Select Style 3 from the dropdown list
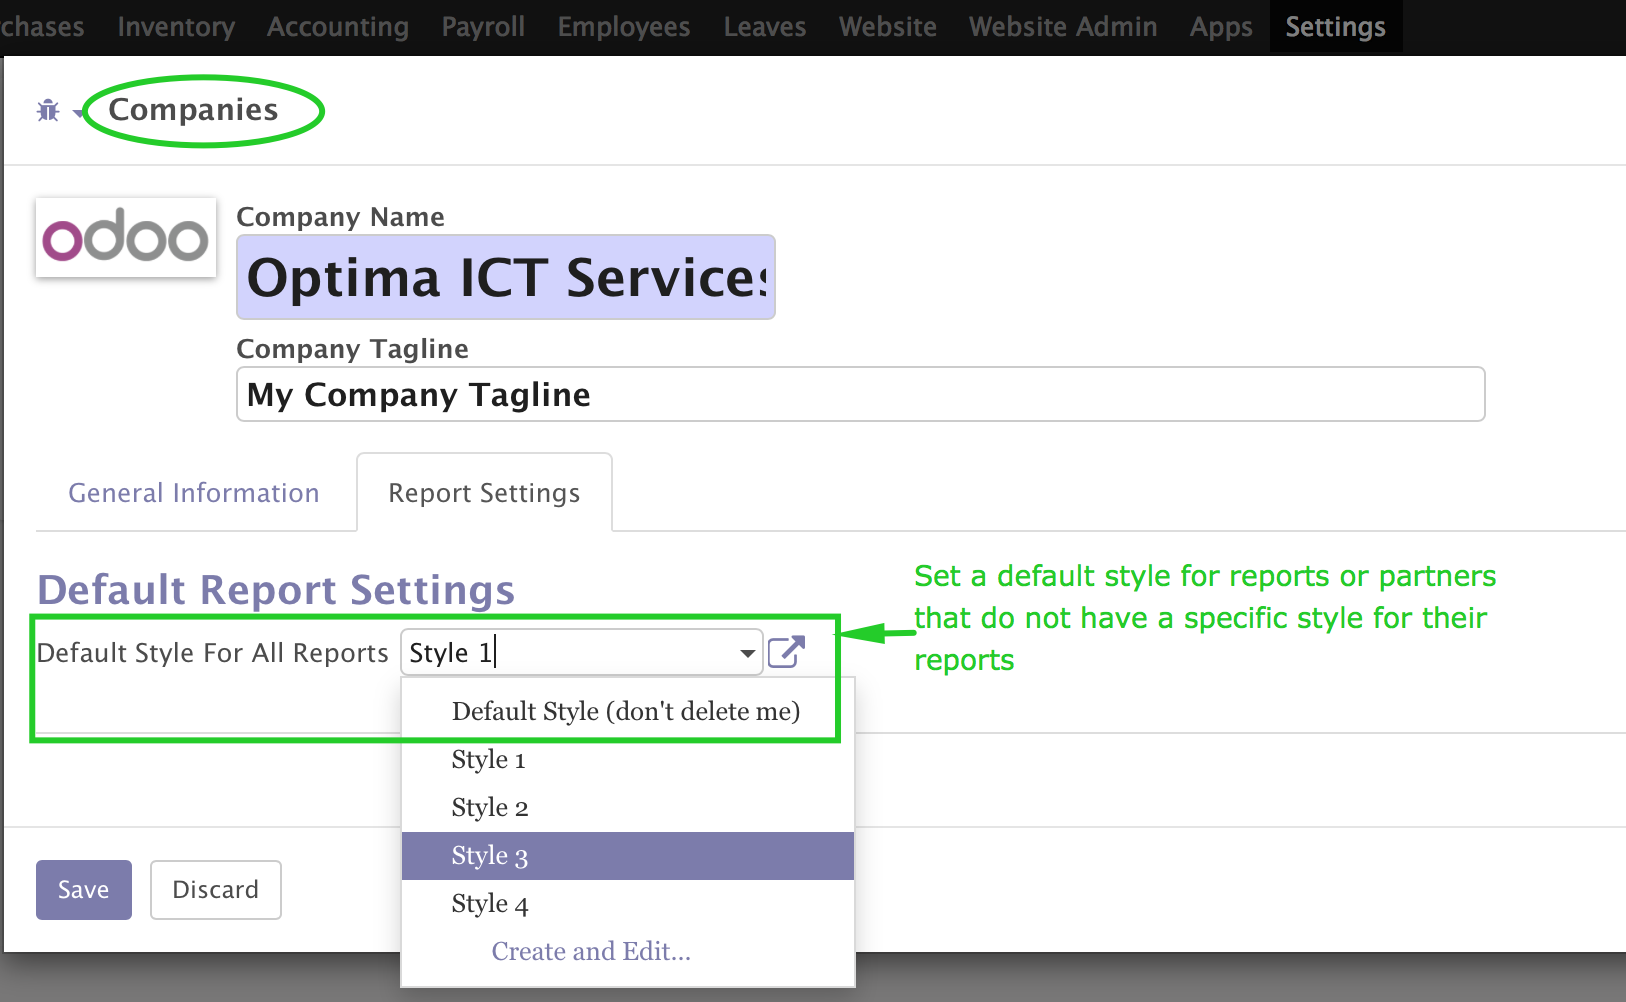1626x1002 pixels. click(627, 856)
